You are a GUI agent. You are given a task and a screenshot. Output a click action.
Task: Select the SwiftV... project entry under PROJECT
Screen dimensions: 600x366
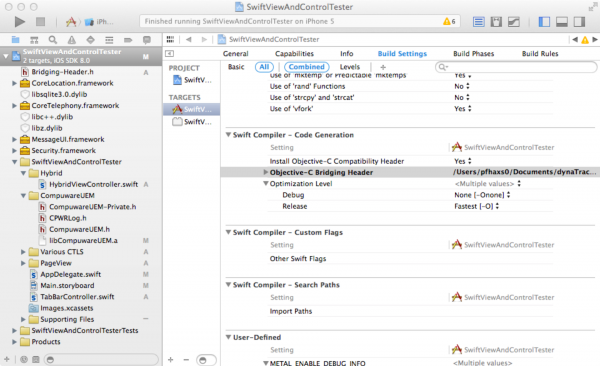pos(192,80)
